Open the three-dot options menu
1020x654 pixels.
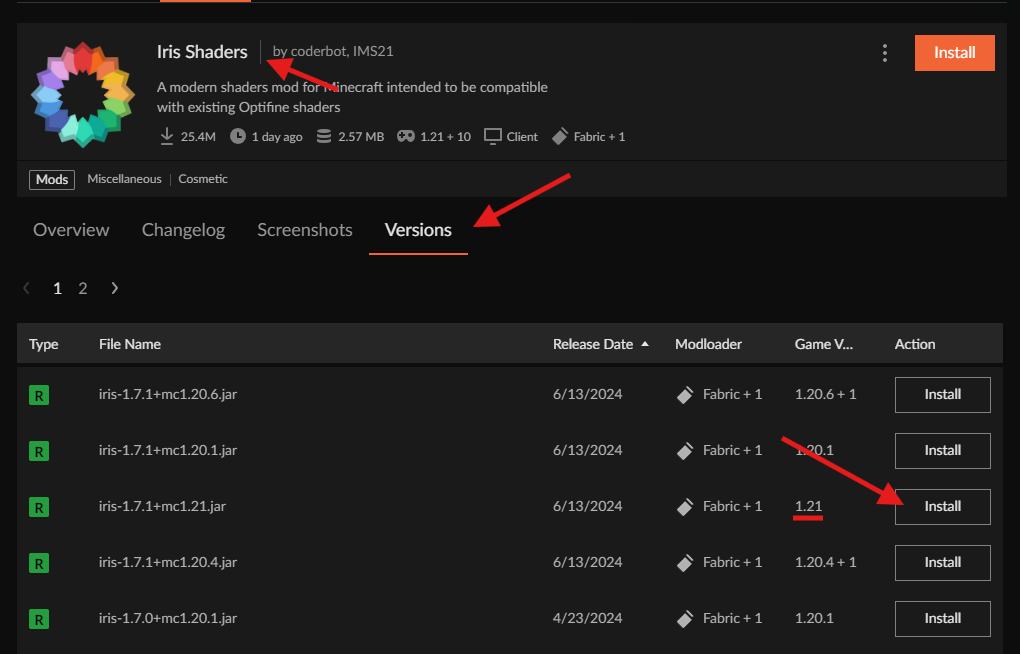tap(884, 53)
